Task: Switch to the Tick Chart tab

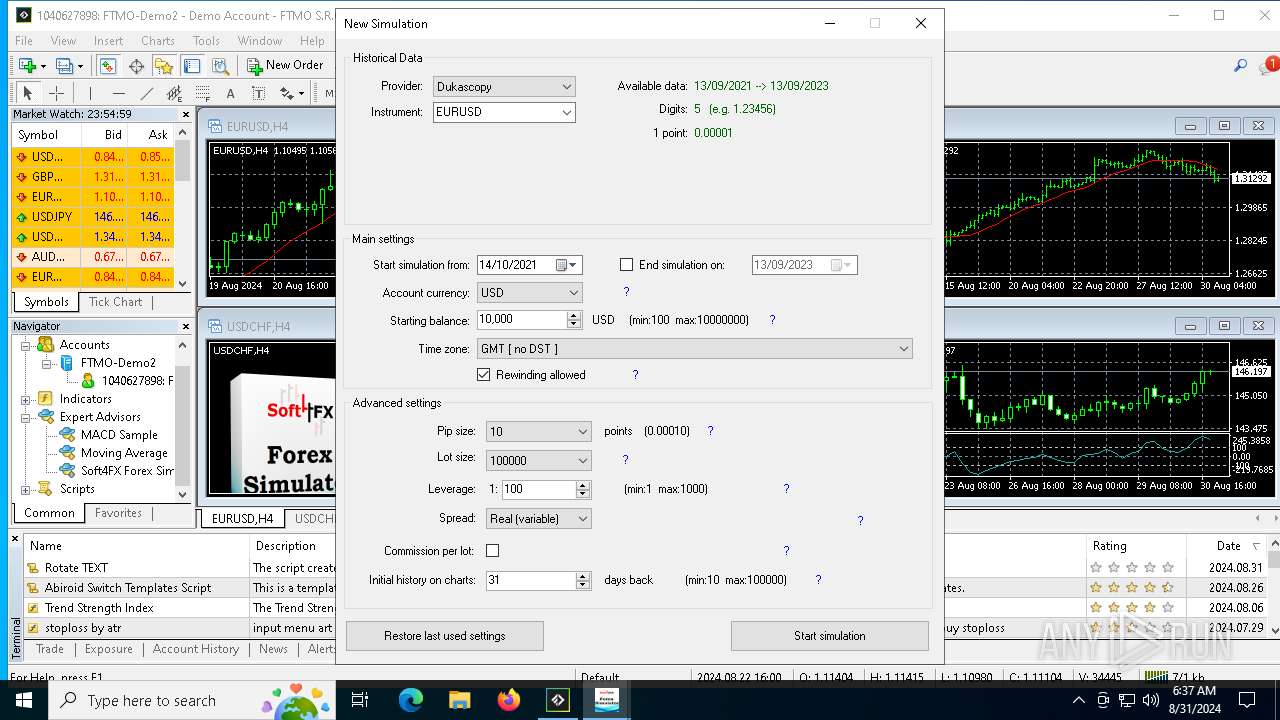Action: [115, 302]
